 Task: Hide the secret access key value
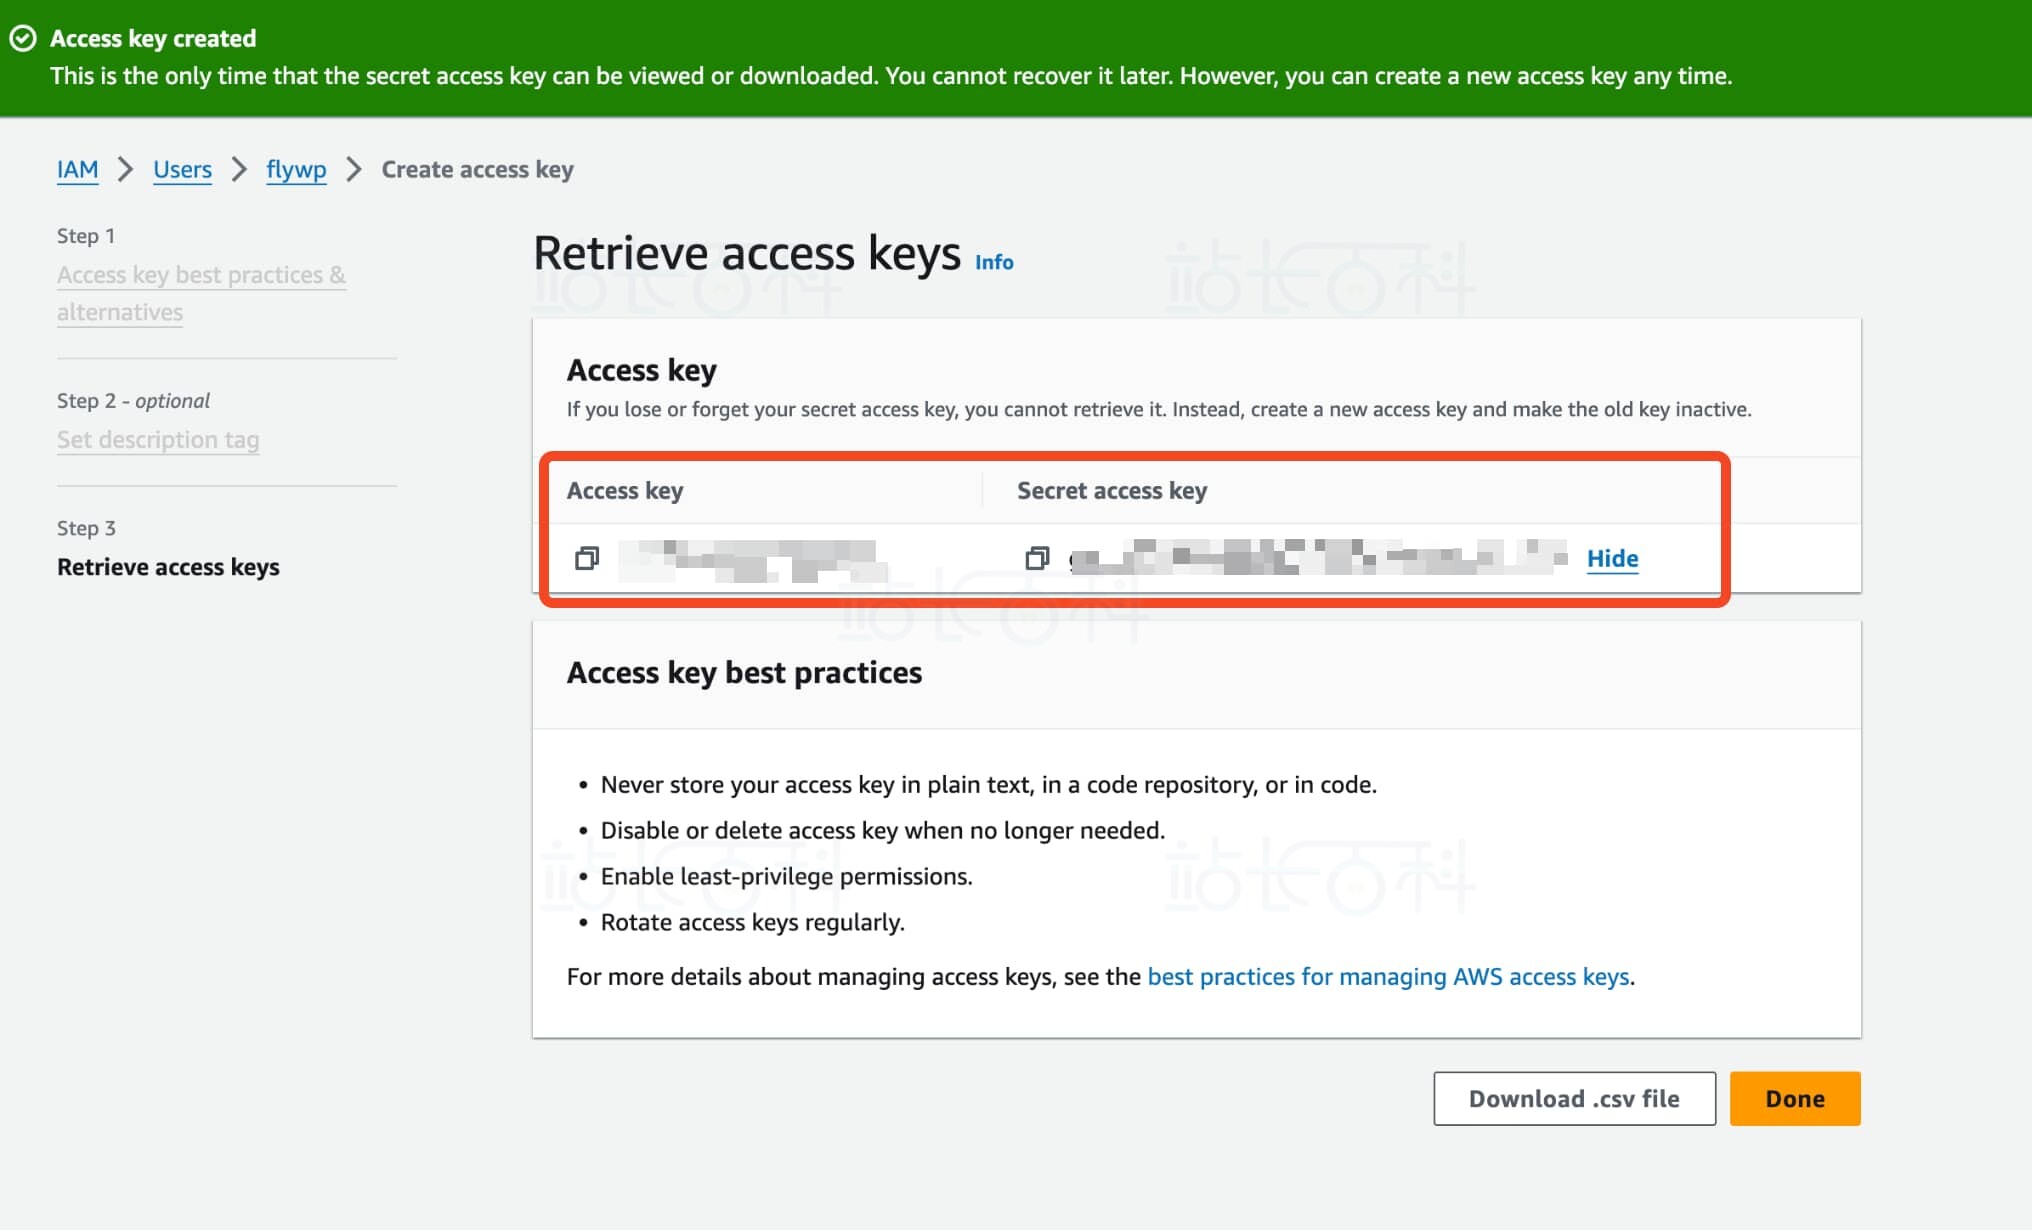tap(1612, 558)
